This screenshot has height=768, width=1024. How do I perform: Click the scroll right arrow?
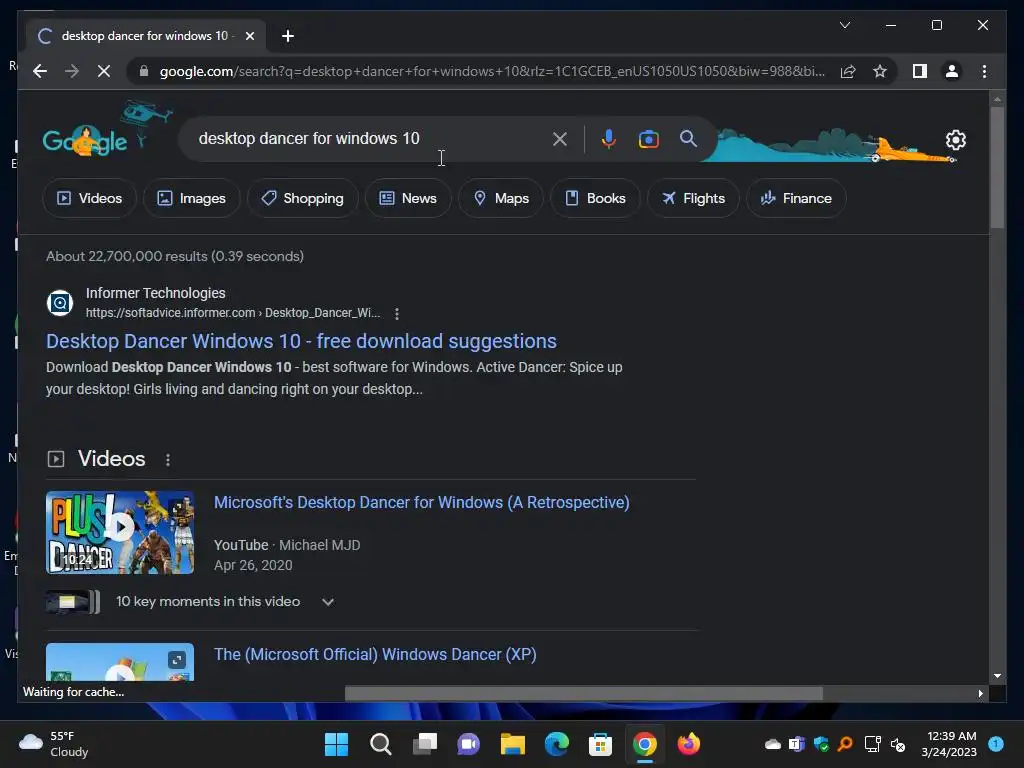[x=980, y=694]
